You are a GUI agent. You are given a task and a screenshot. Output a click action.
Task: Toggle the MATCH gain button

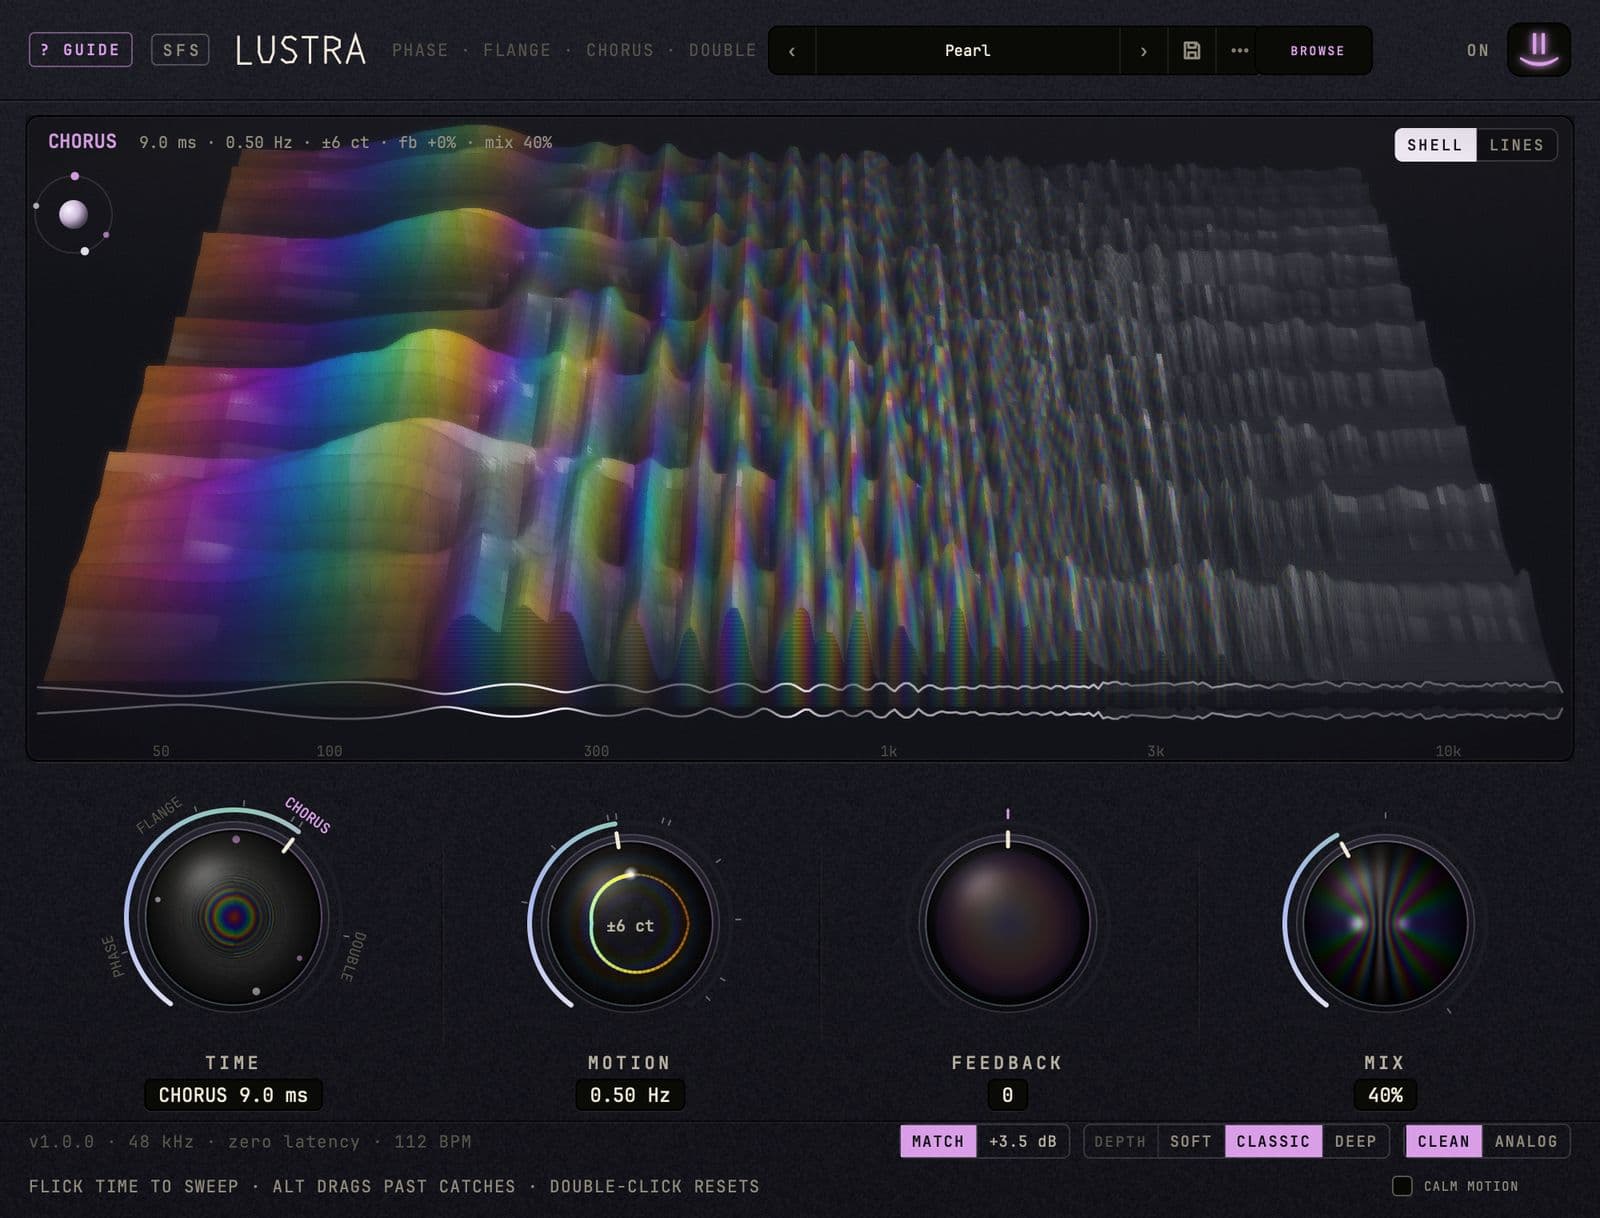(x=938, y=1141)
